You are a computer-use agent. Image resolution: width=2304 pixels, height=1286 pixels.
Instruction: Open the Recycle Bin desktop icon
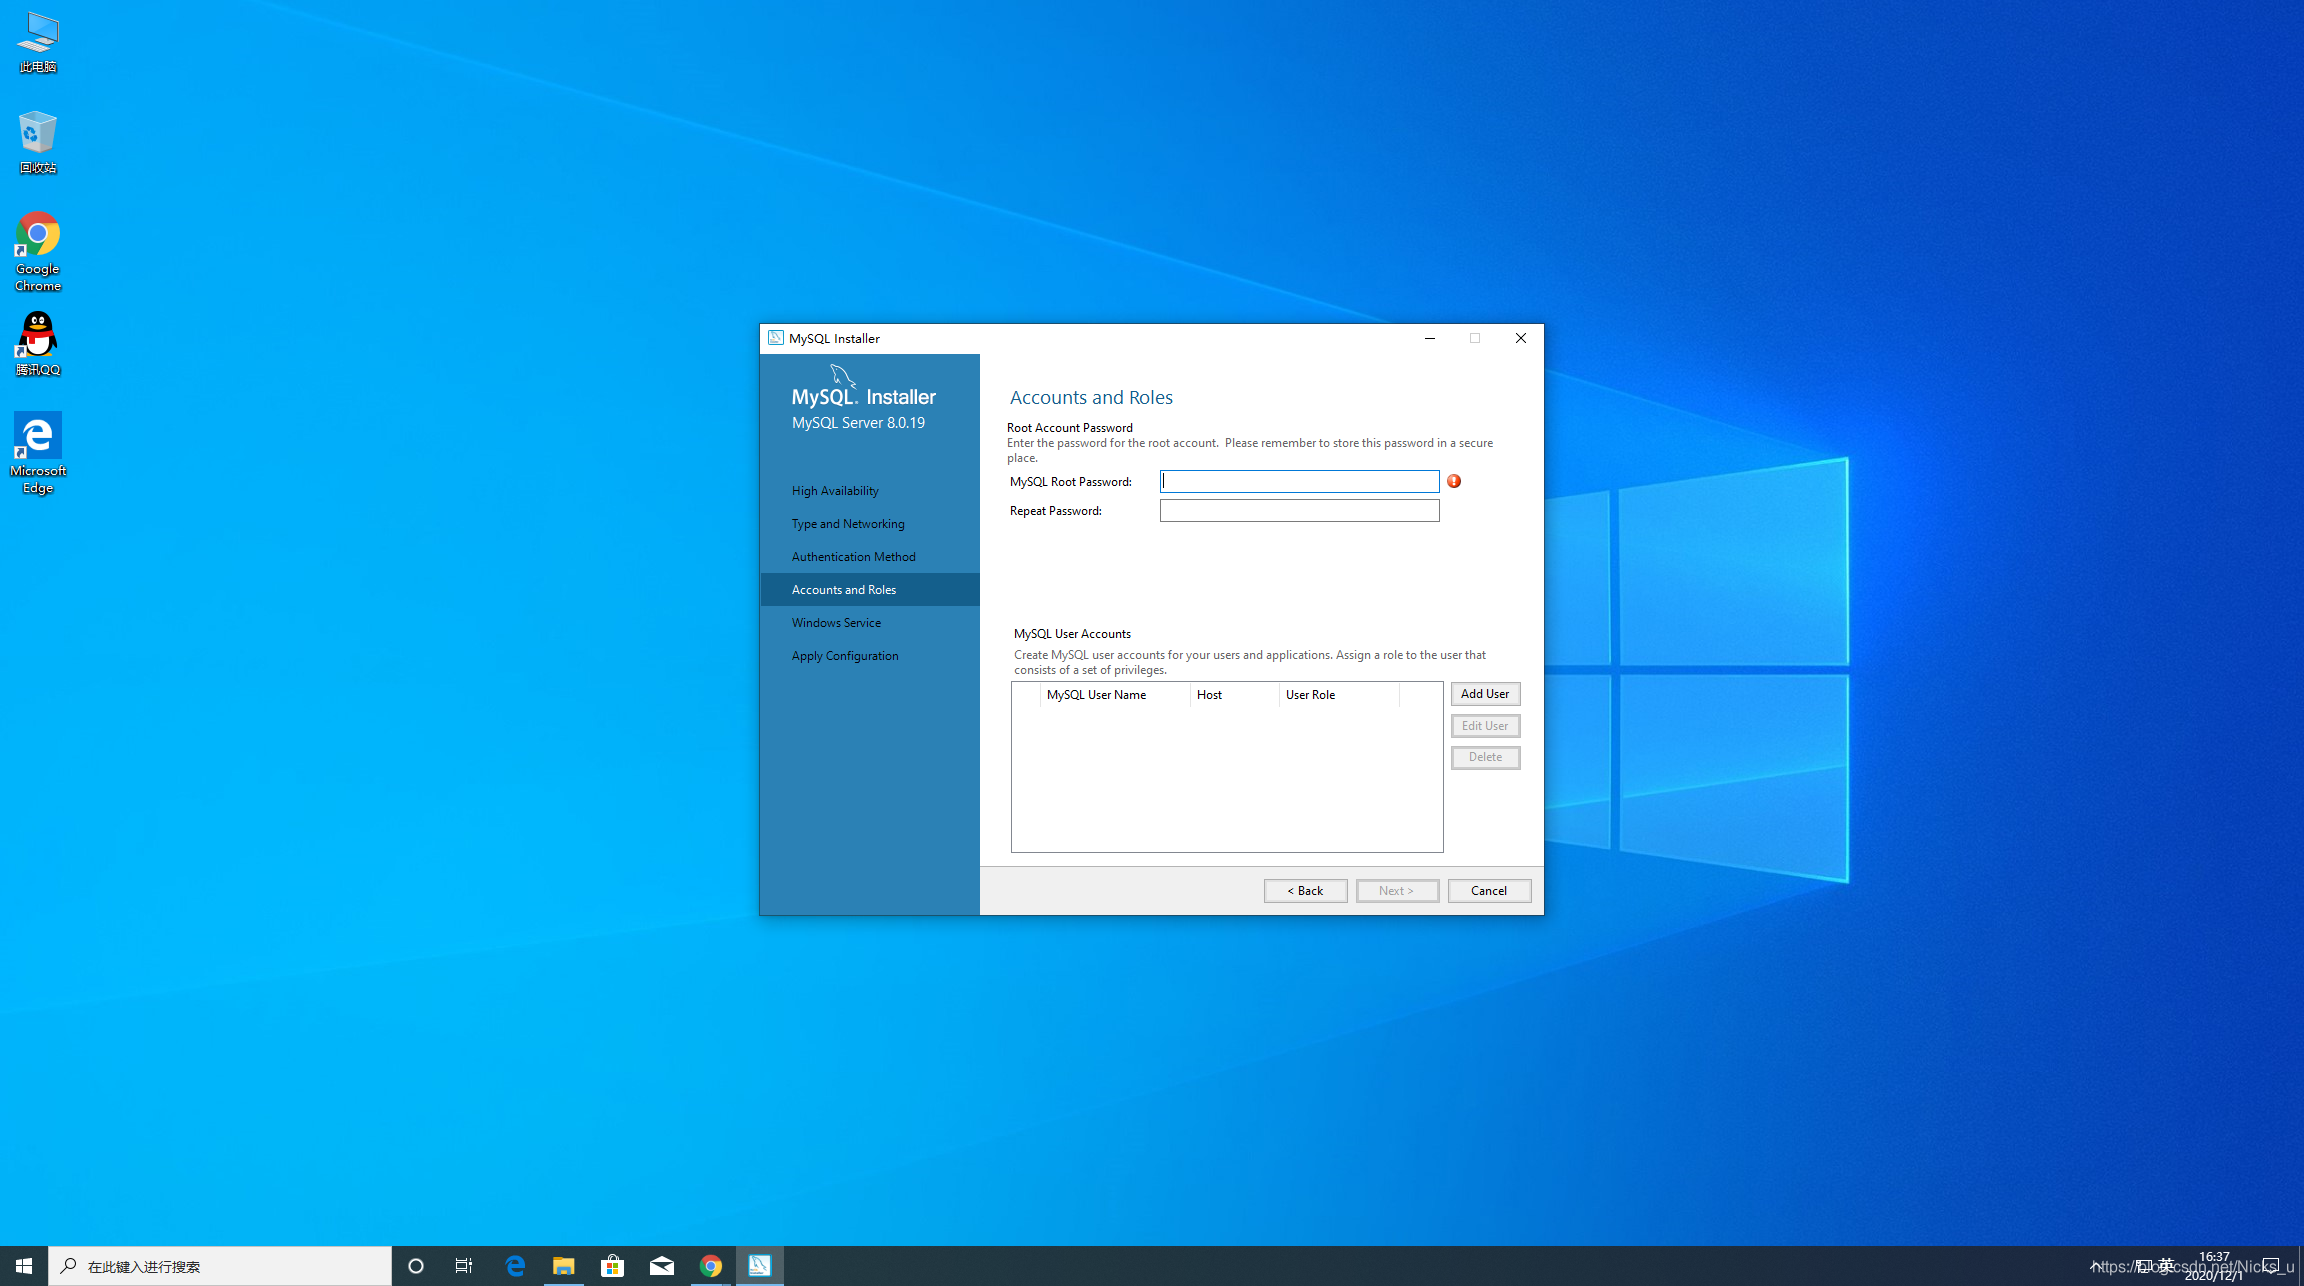38,142
